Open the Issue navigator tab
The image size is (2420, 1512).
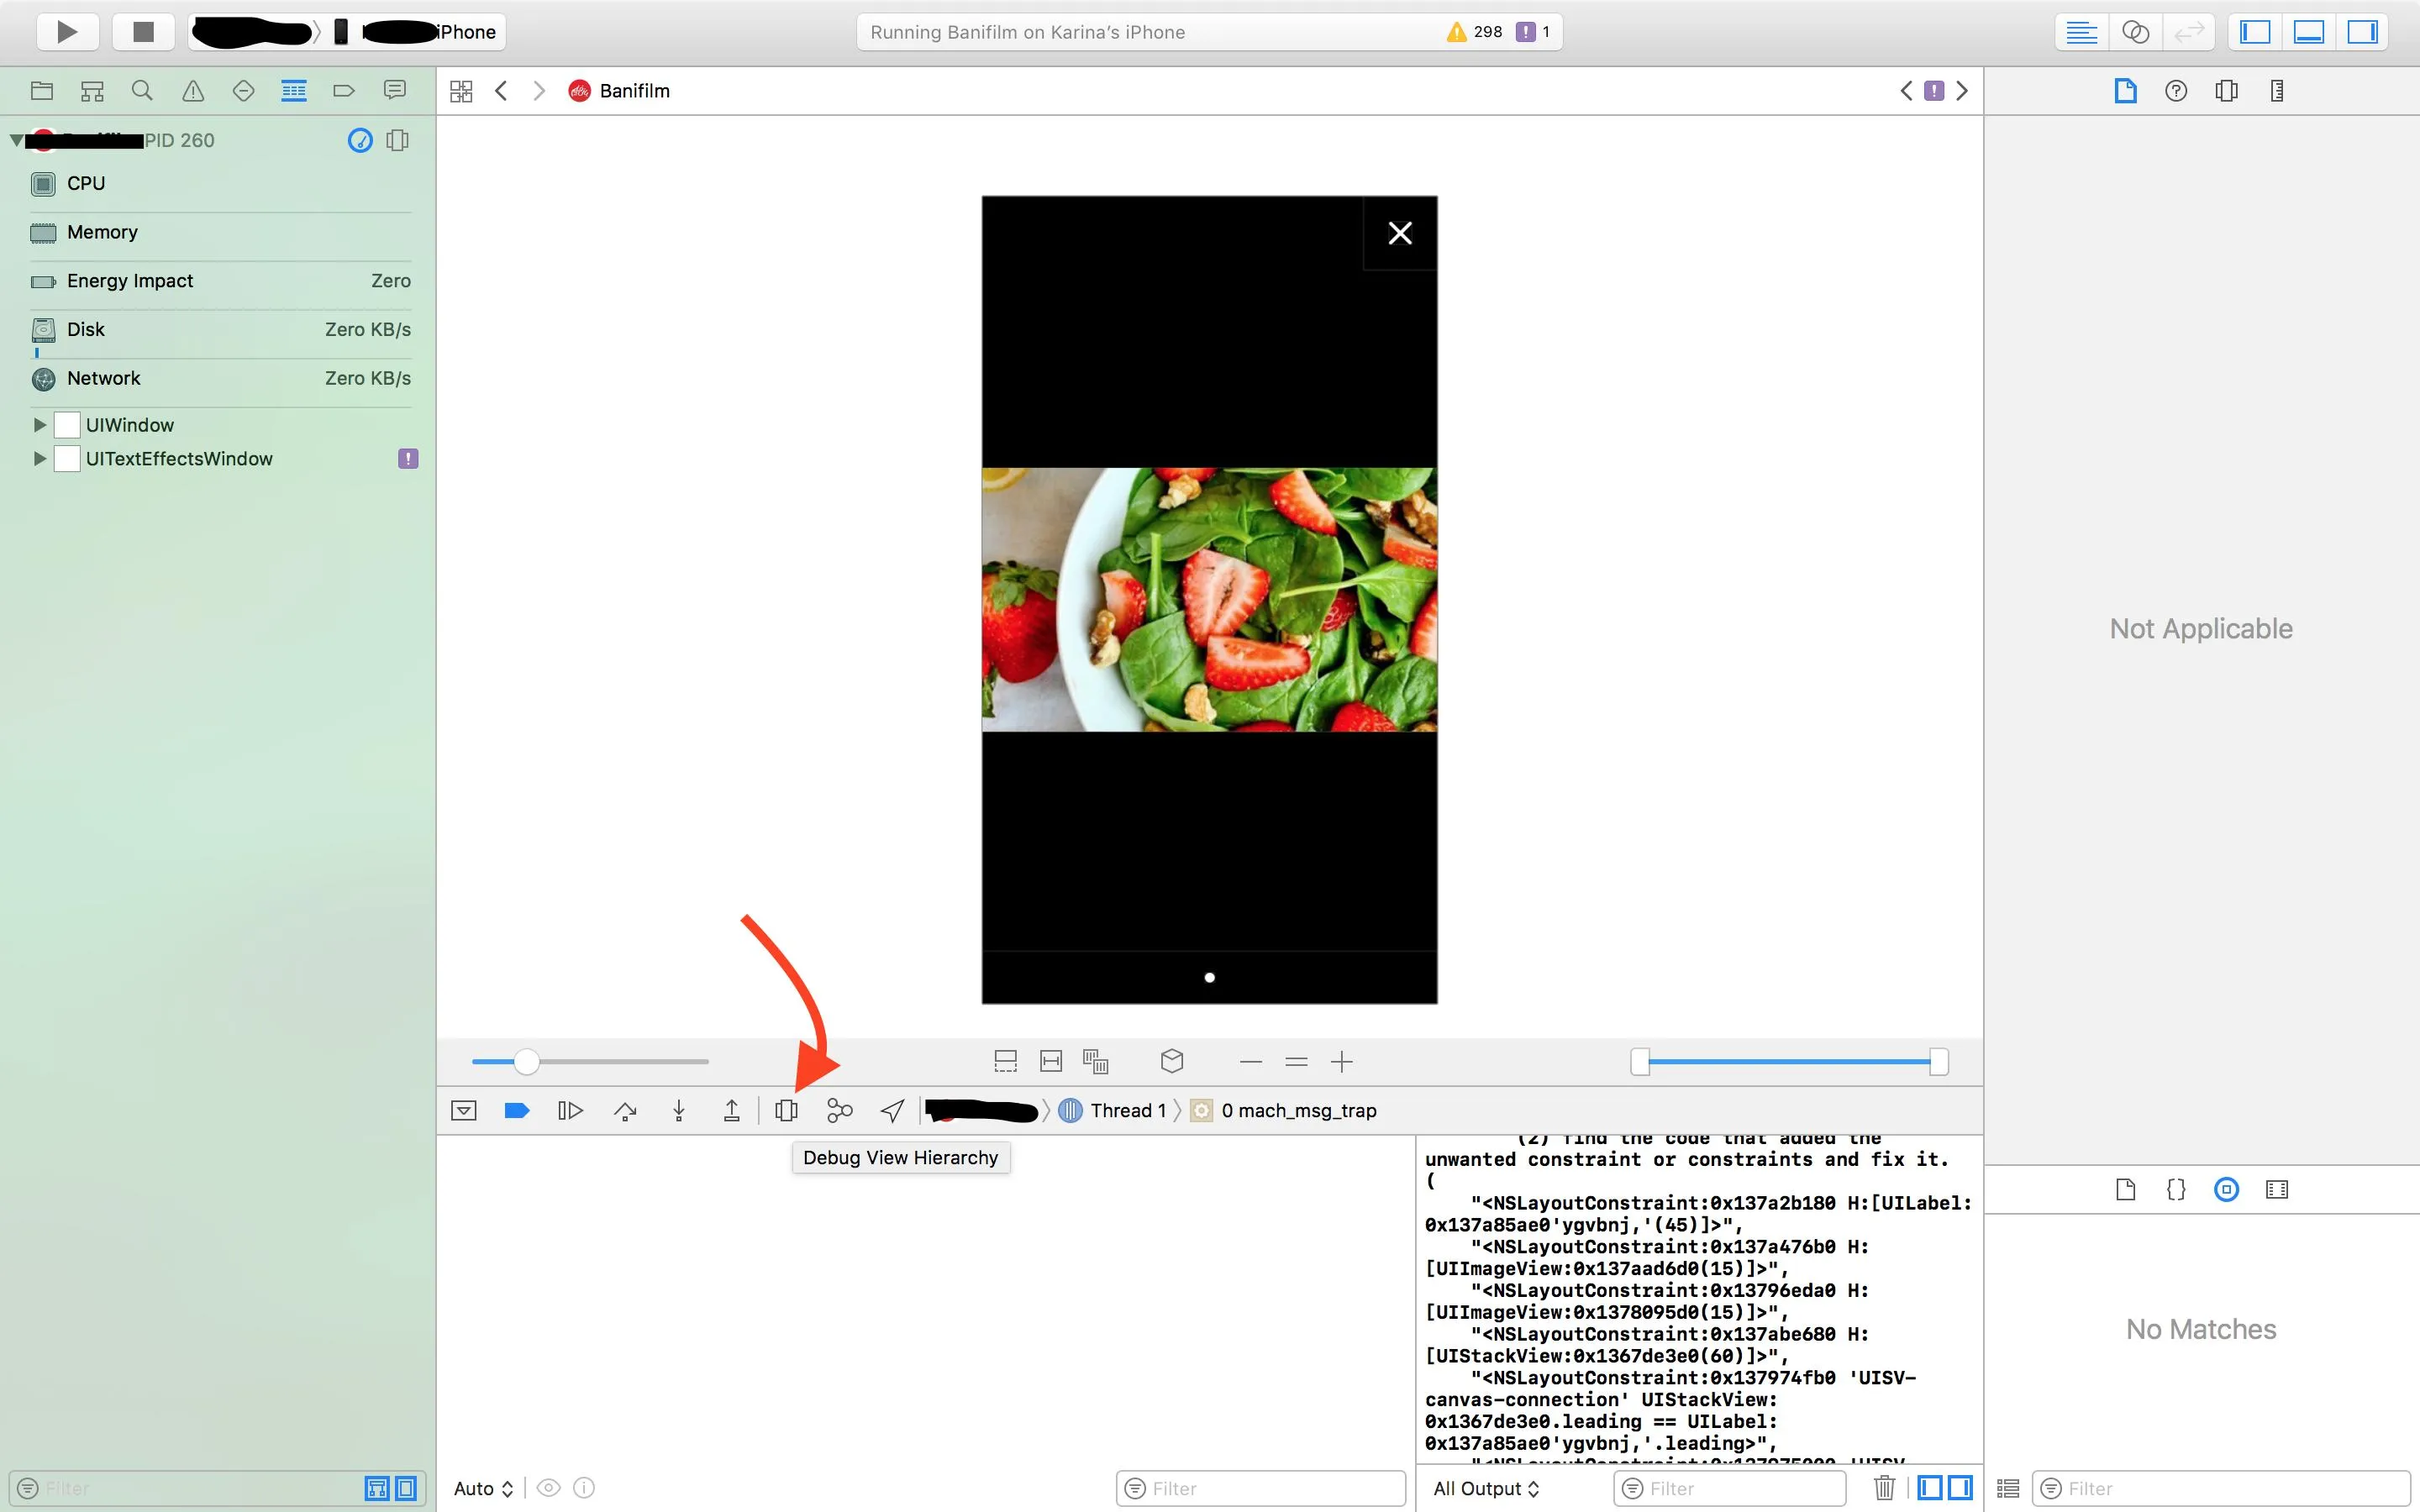pos(193,91)
